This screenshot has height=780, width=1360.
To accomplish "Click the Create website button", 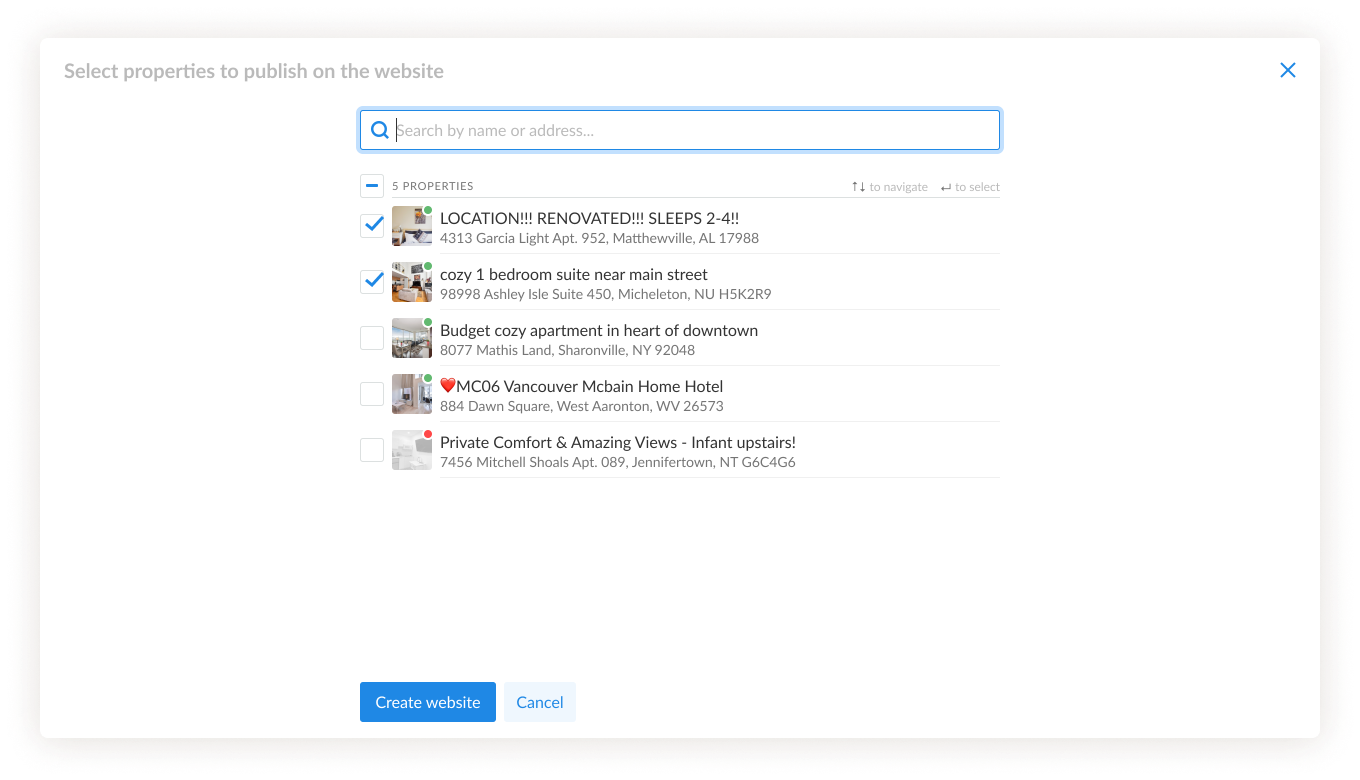I will [427, 702].
